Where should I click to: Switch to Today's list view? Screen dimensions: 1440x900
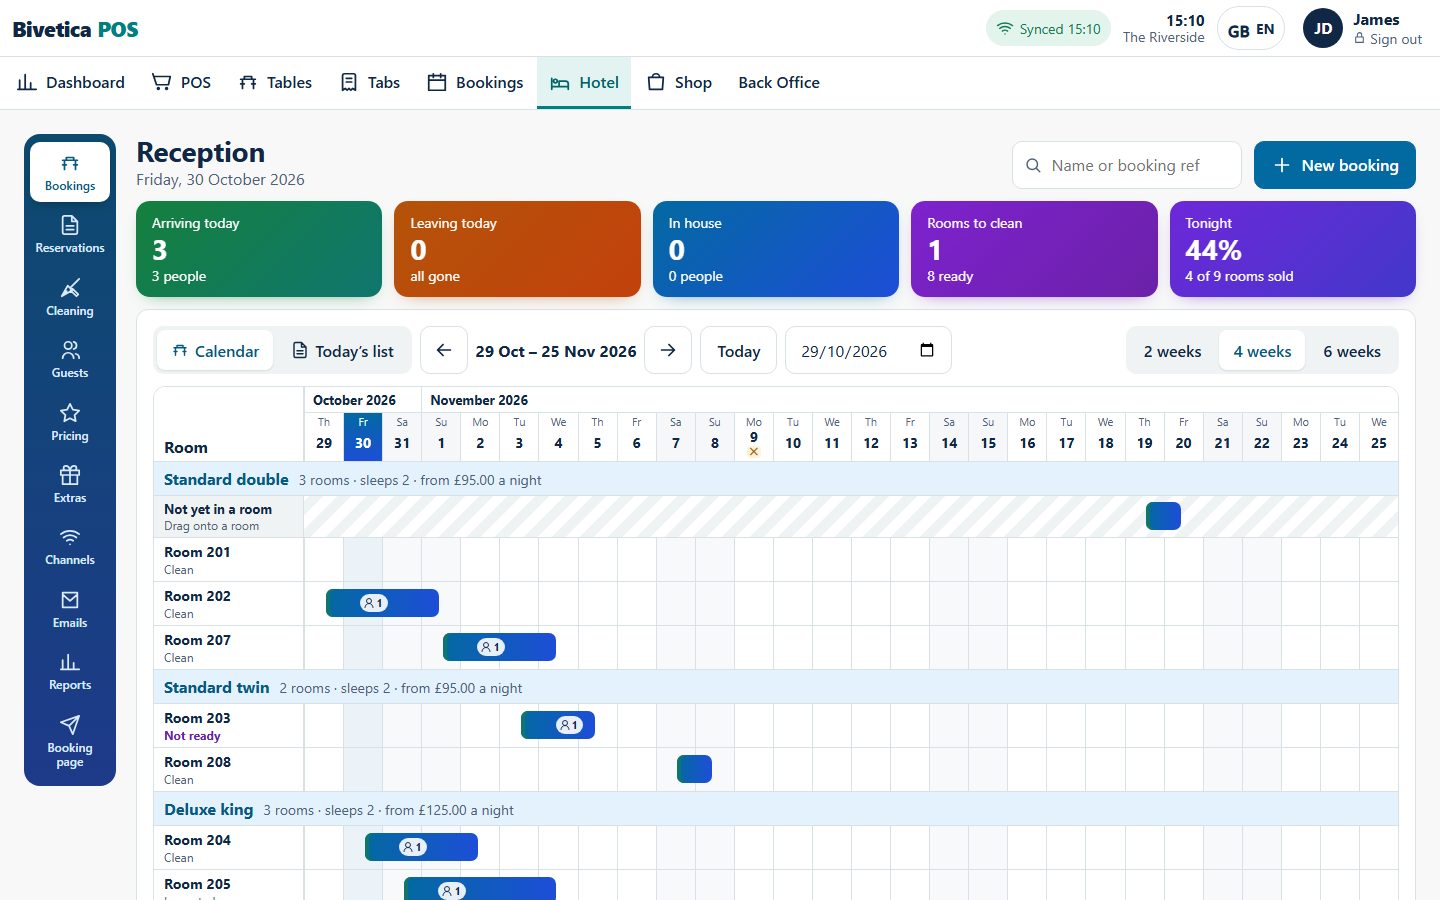[343, 351]
